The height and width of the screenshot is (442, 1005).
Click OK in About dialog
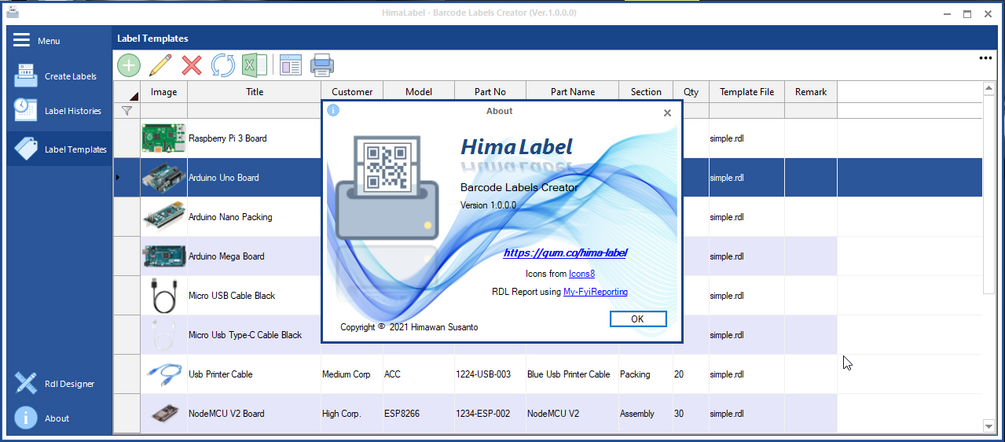click(x=638, y=319)
